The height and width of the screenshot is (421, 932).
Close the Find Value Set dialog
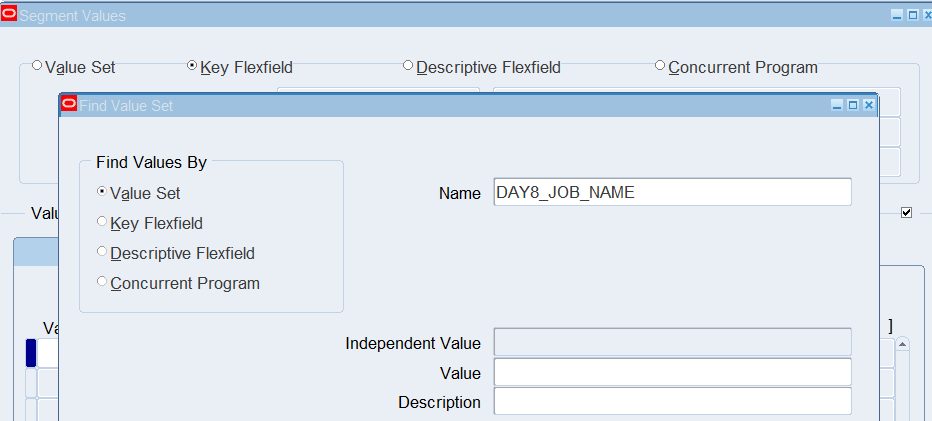pos(868,105)
